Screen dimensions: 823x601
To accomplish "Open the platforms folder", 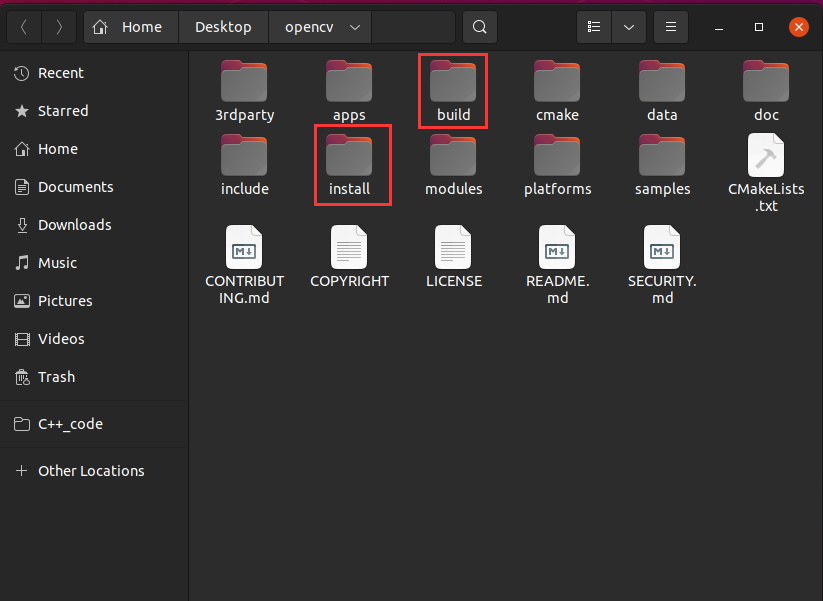I will click(557, 166).
